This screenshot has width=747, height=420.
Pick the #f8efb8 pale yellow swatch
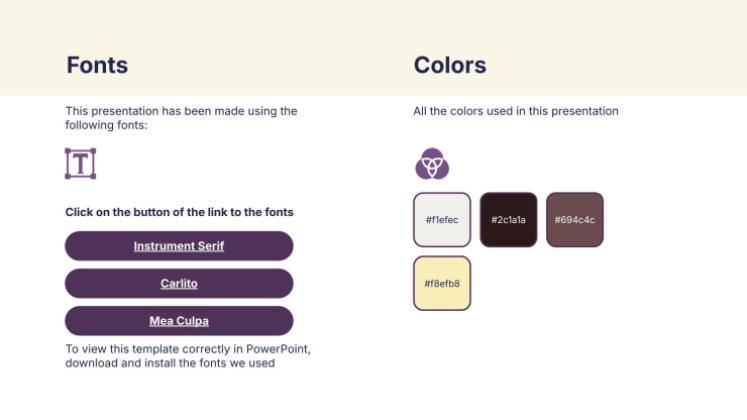pos(442,283)
